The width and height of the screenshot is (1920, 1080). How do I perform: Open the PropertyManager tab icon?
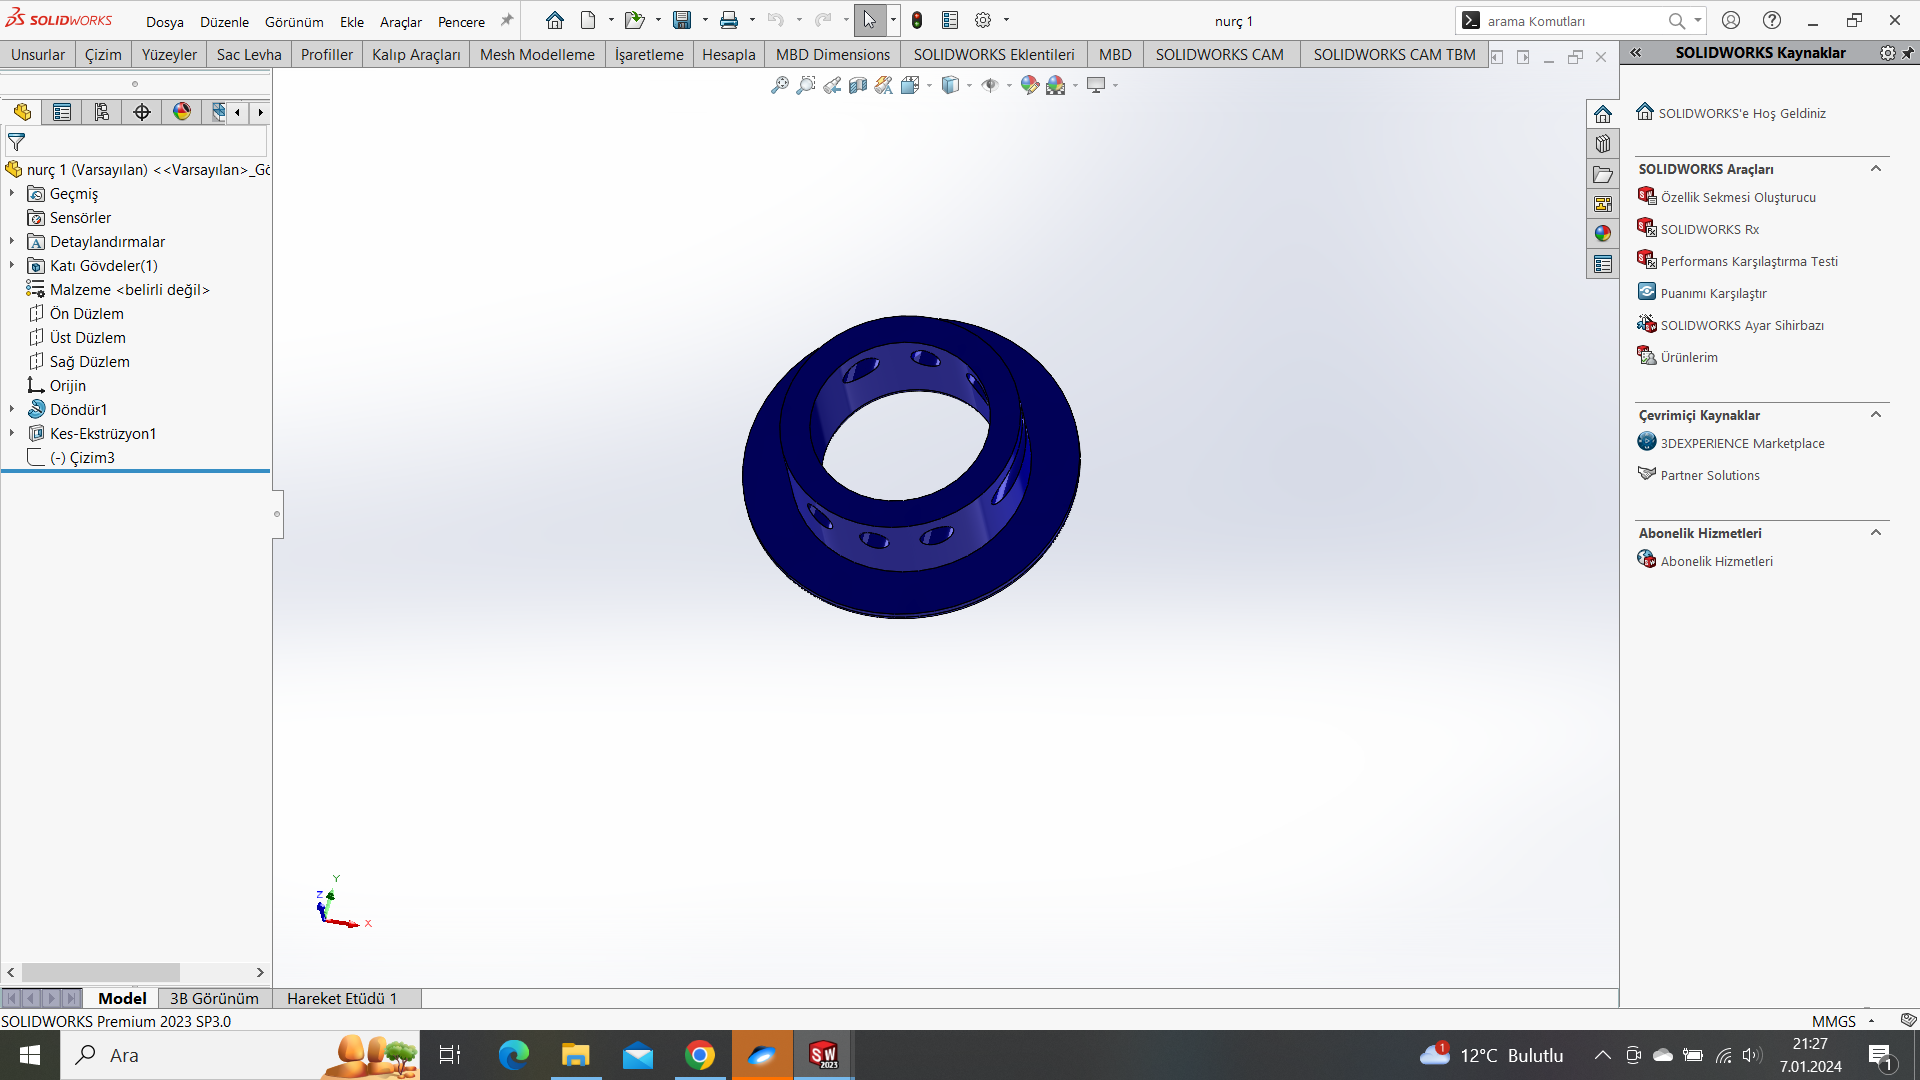(62, 112)
